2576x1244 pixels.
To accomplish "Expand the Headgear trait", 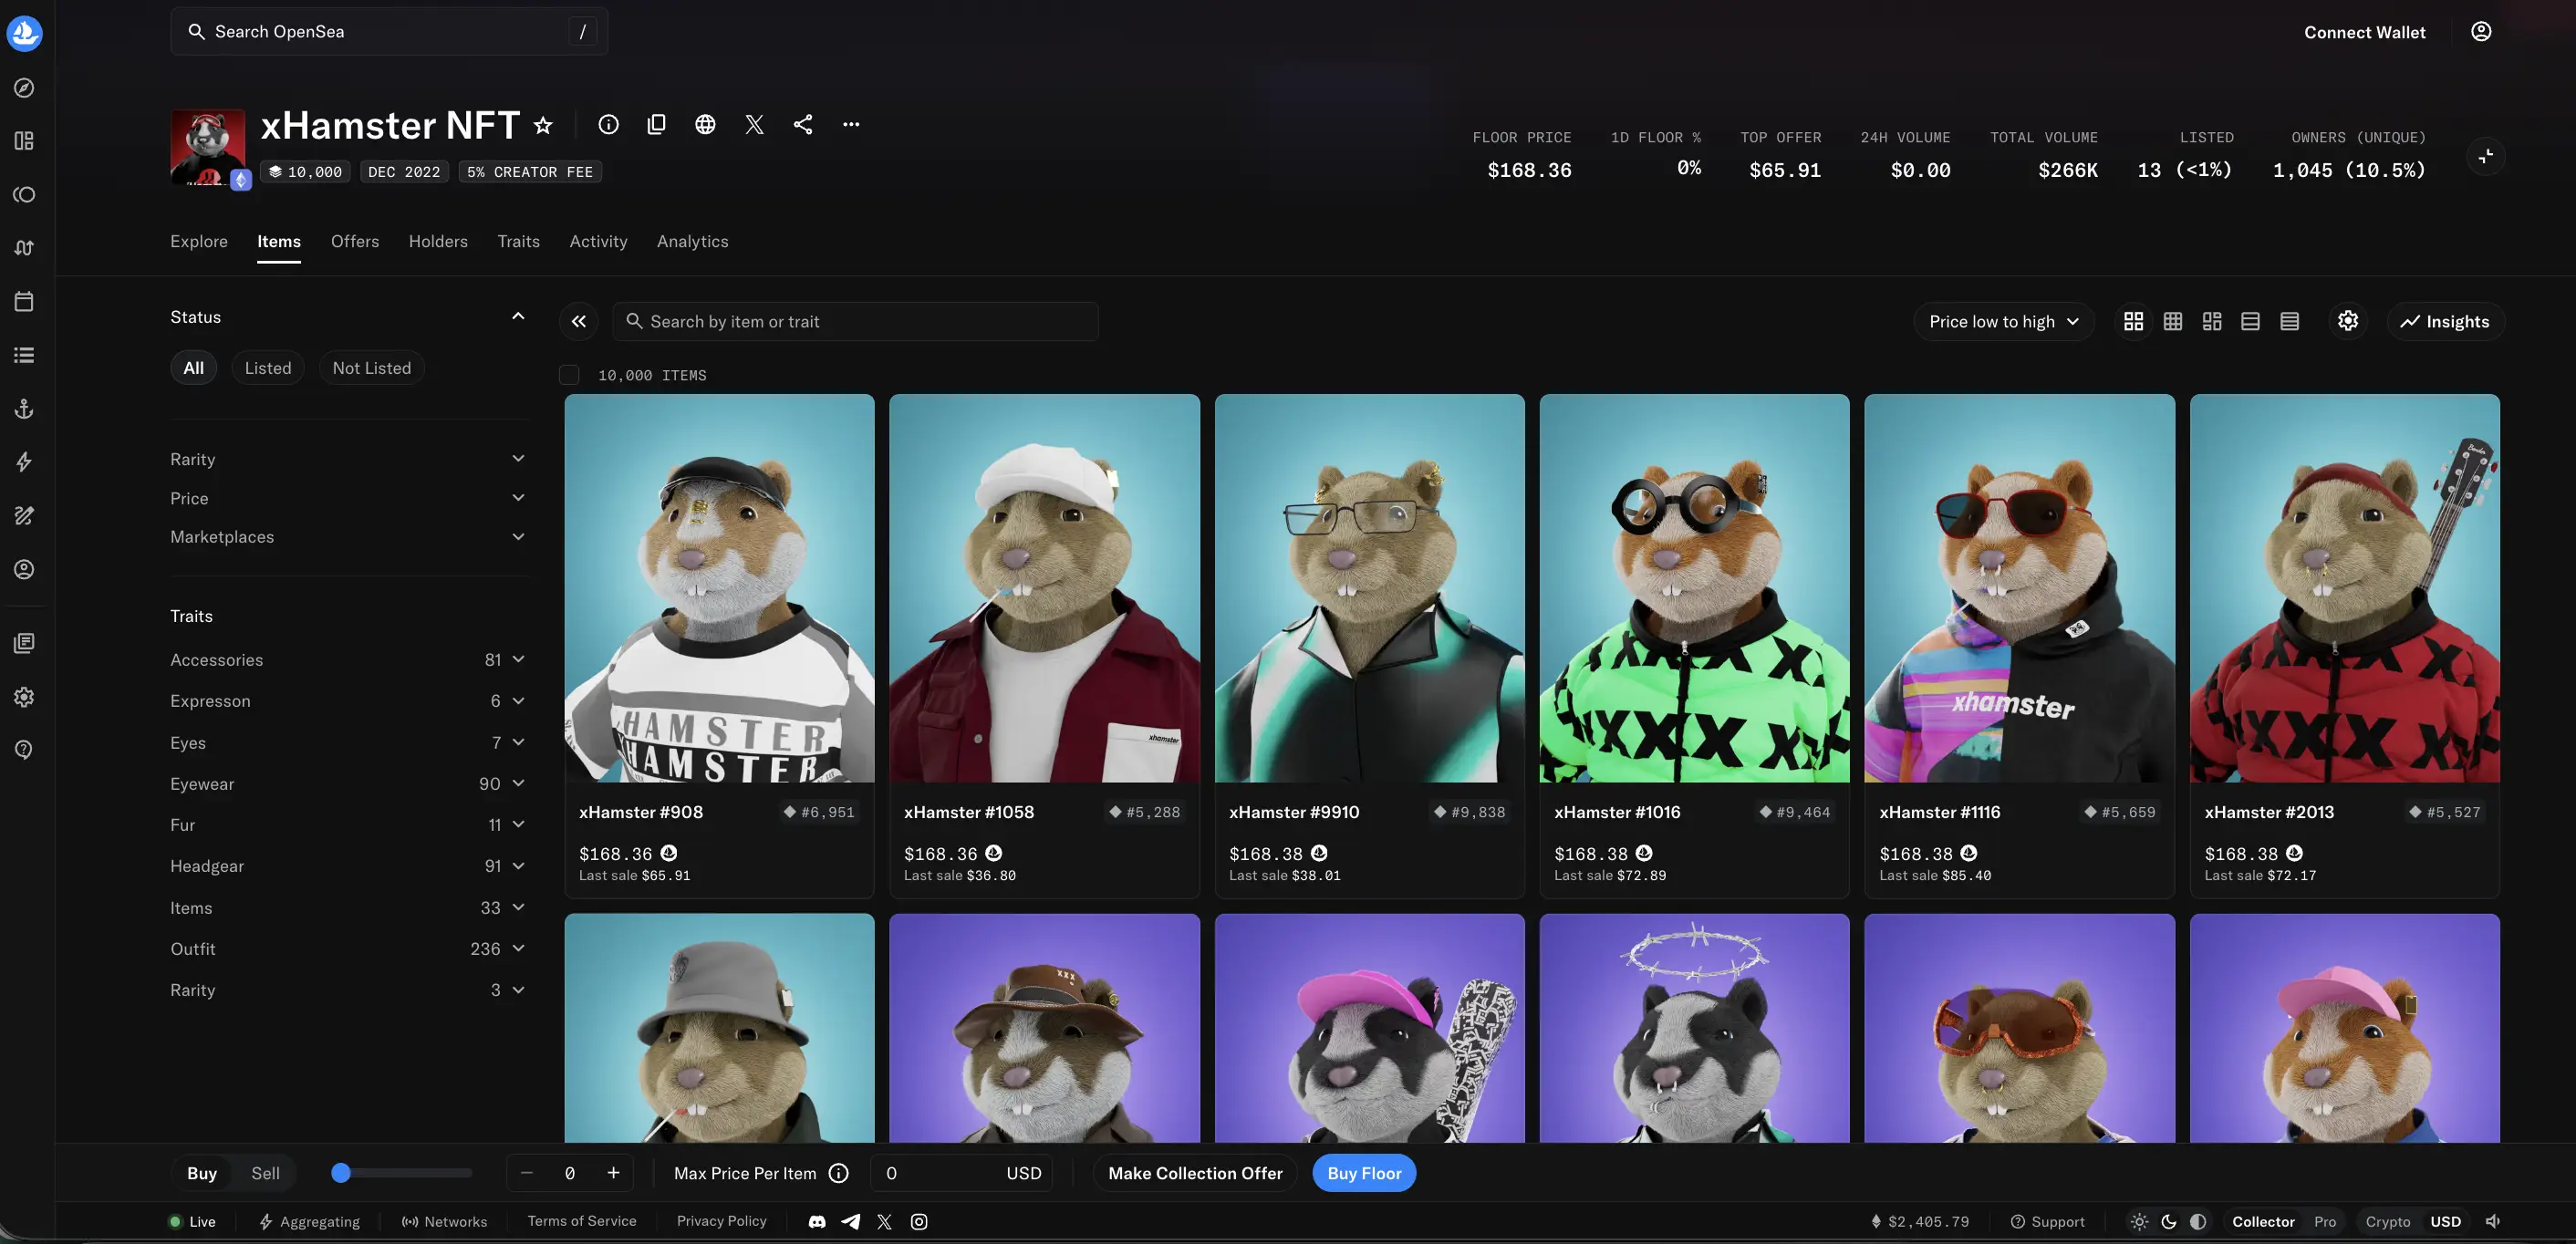I will click(x=347, y=866).
